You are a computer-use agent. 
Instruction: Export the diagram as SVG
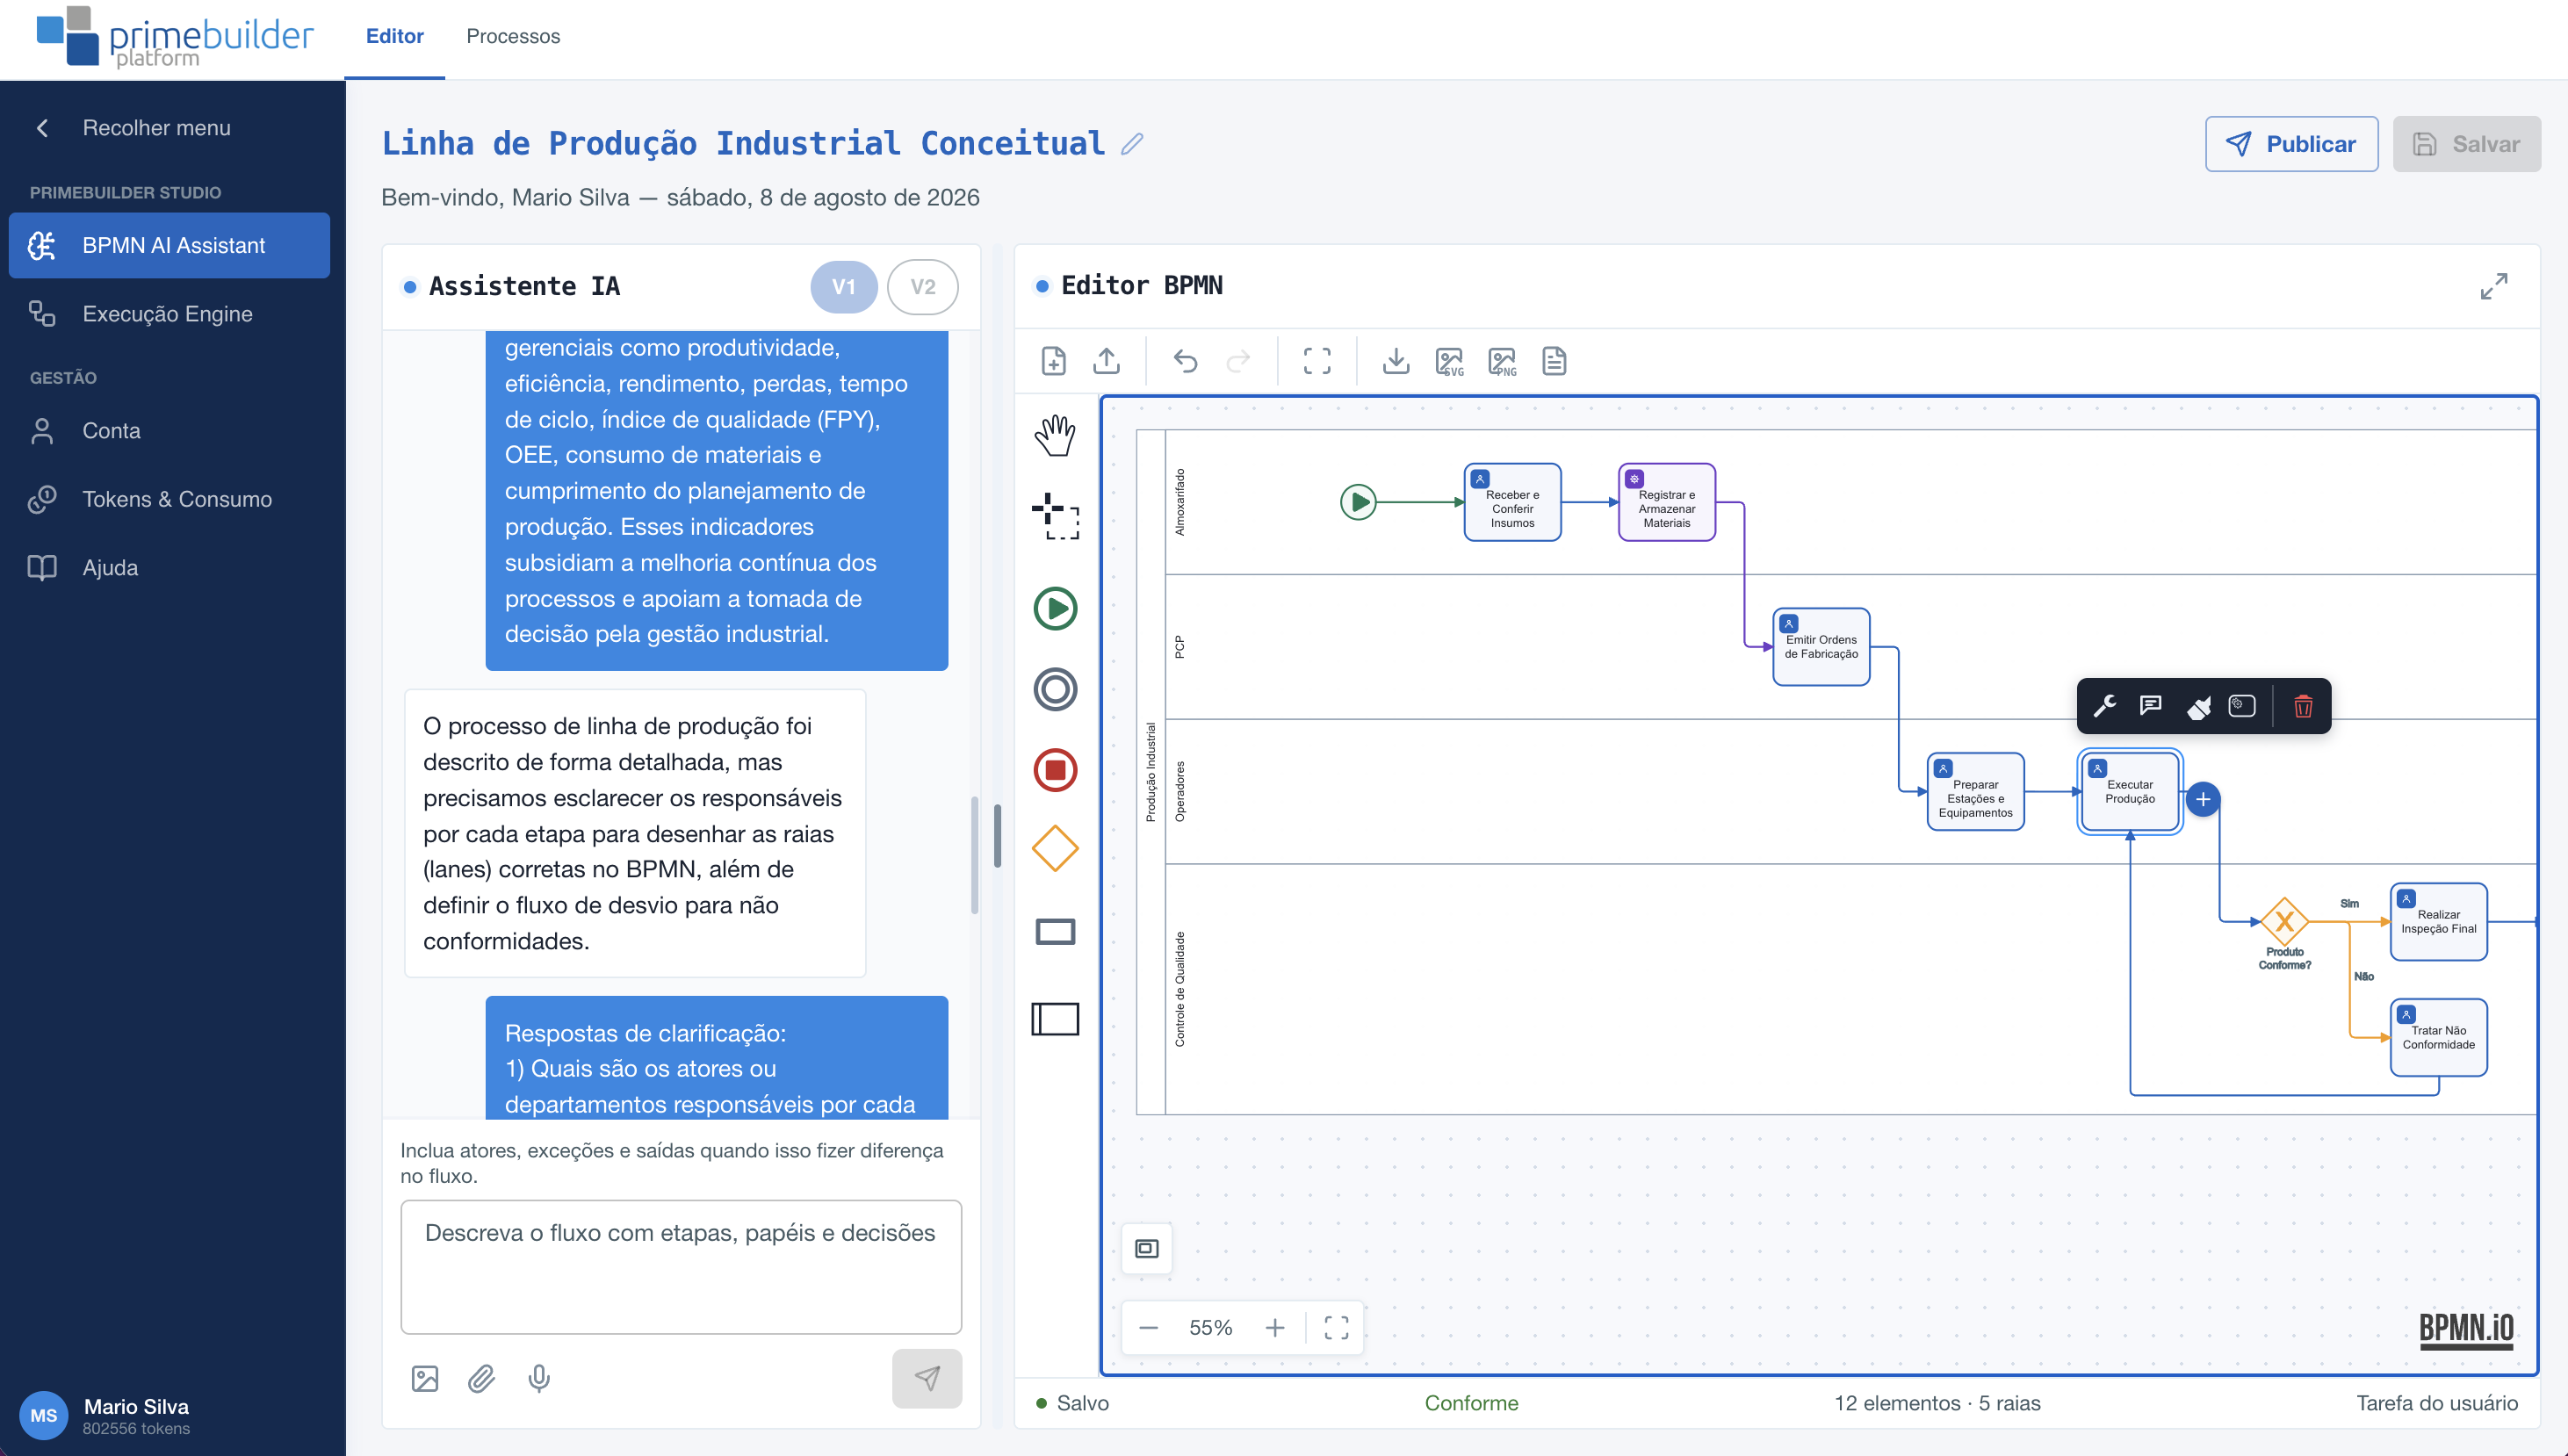coord(1449,361)
